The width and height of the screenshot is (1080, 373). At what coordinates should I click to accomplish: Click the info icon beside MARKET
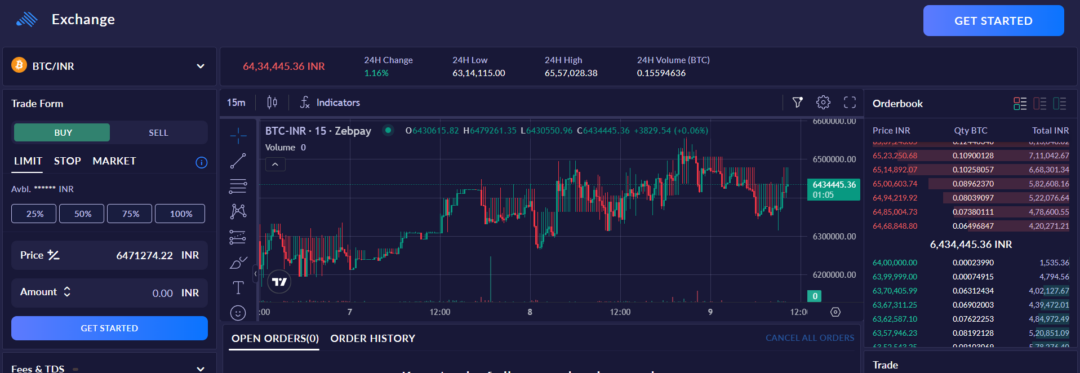click(202, 162)
